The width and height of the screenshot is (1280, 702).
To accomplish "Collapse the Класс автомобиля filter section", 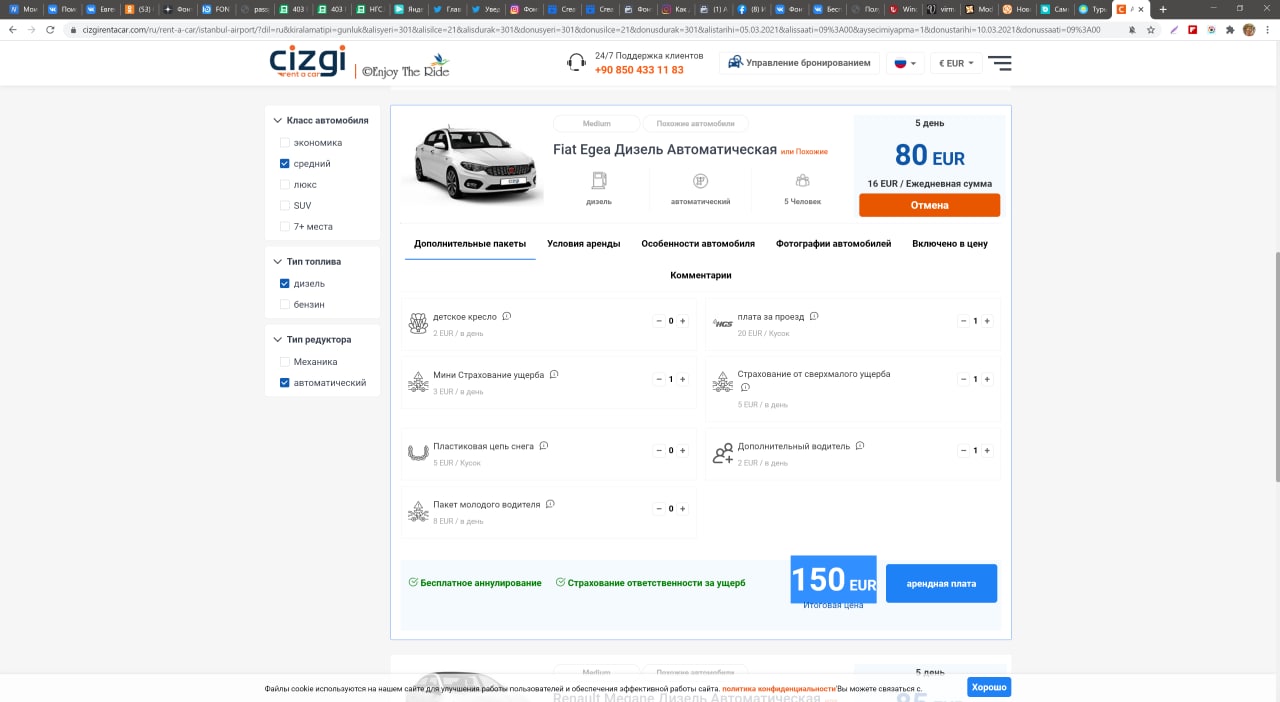I will coord(321,120).
